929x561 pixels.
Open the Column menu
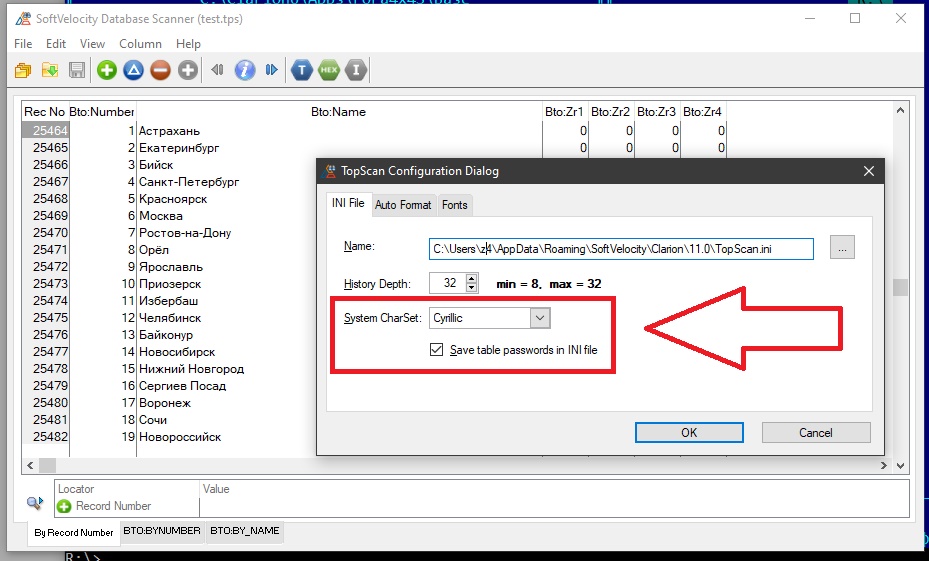[x=140, y=44]
